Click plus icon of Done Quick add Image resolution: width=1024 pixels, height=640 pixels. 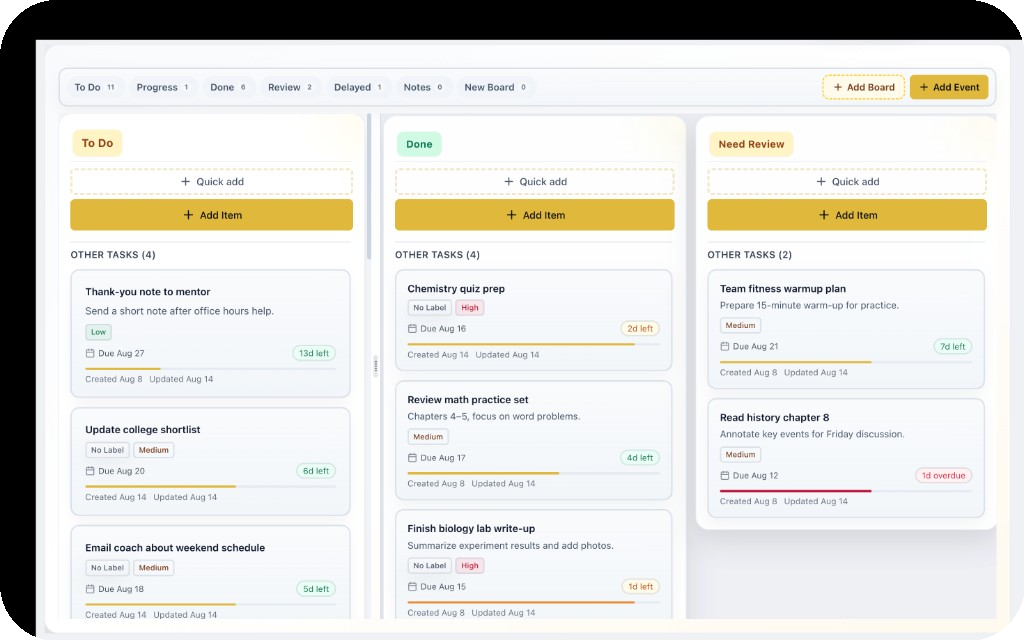click(x=509, y=182)
